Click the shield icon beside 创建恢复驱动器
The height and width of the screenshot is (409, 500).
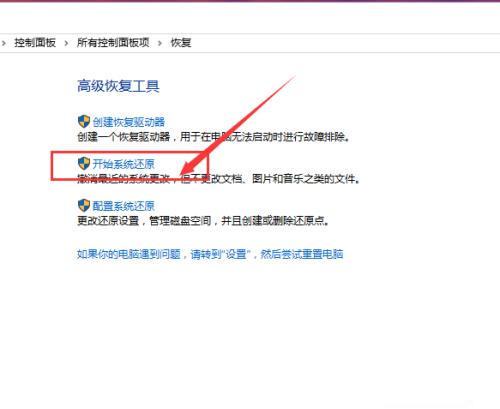[x=84, y=121]
